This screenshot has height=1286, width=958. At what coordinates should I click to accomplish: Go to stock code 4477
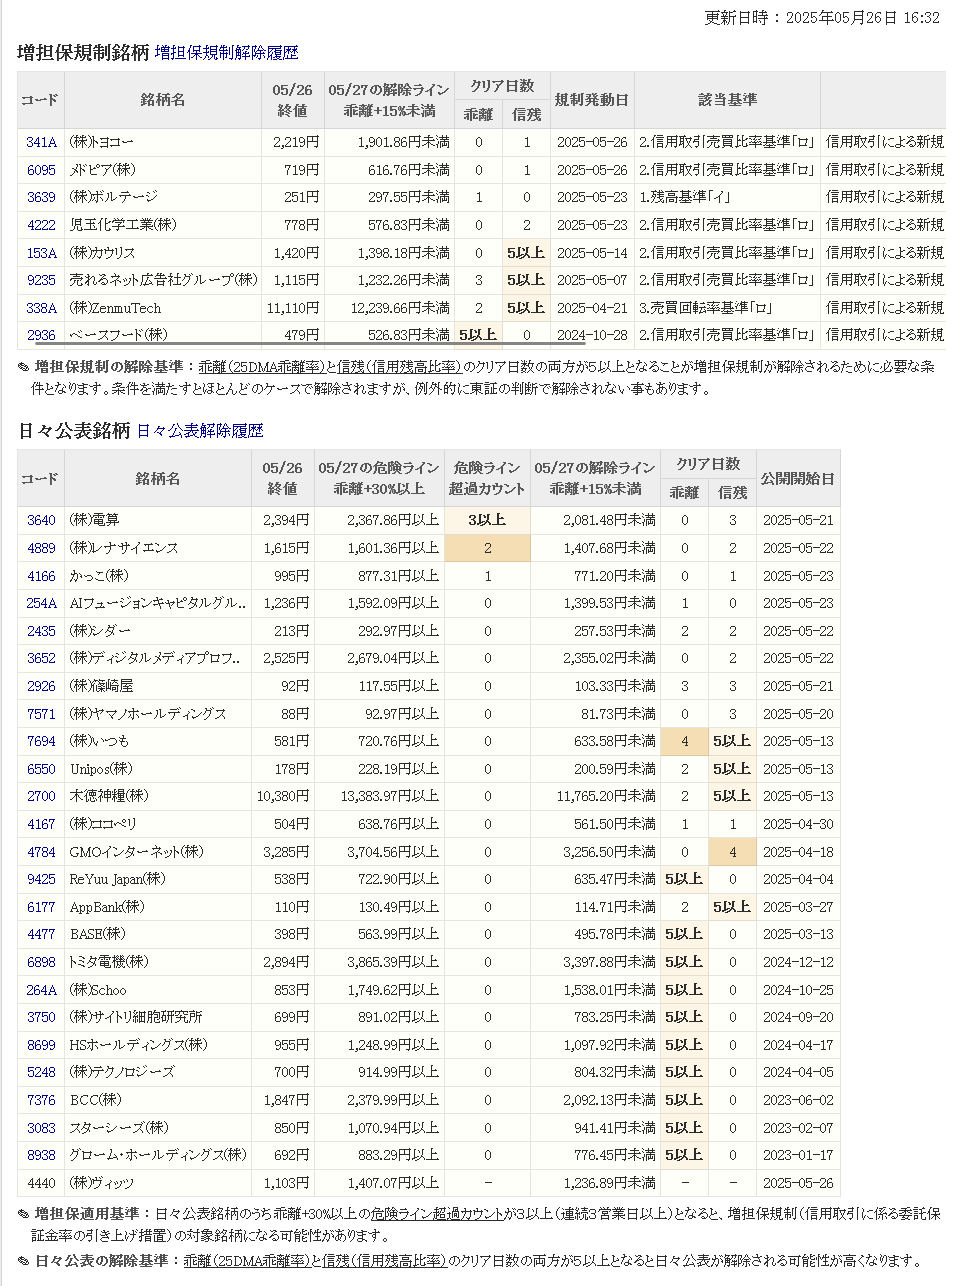coord(41,934)
